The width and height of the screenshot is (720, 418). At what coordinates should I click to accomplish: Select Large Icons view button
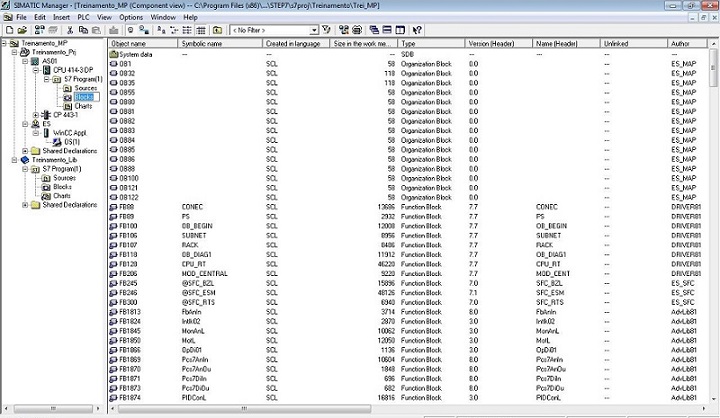click(x=161, y=30)
